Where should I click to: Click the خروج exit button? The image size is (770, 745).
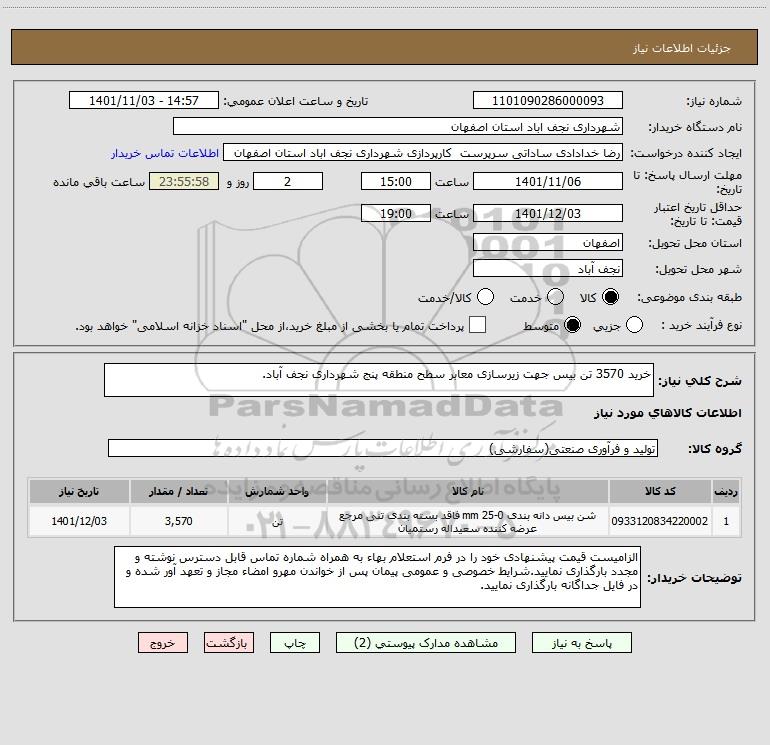(163, 643)
